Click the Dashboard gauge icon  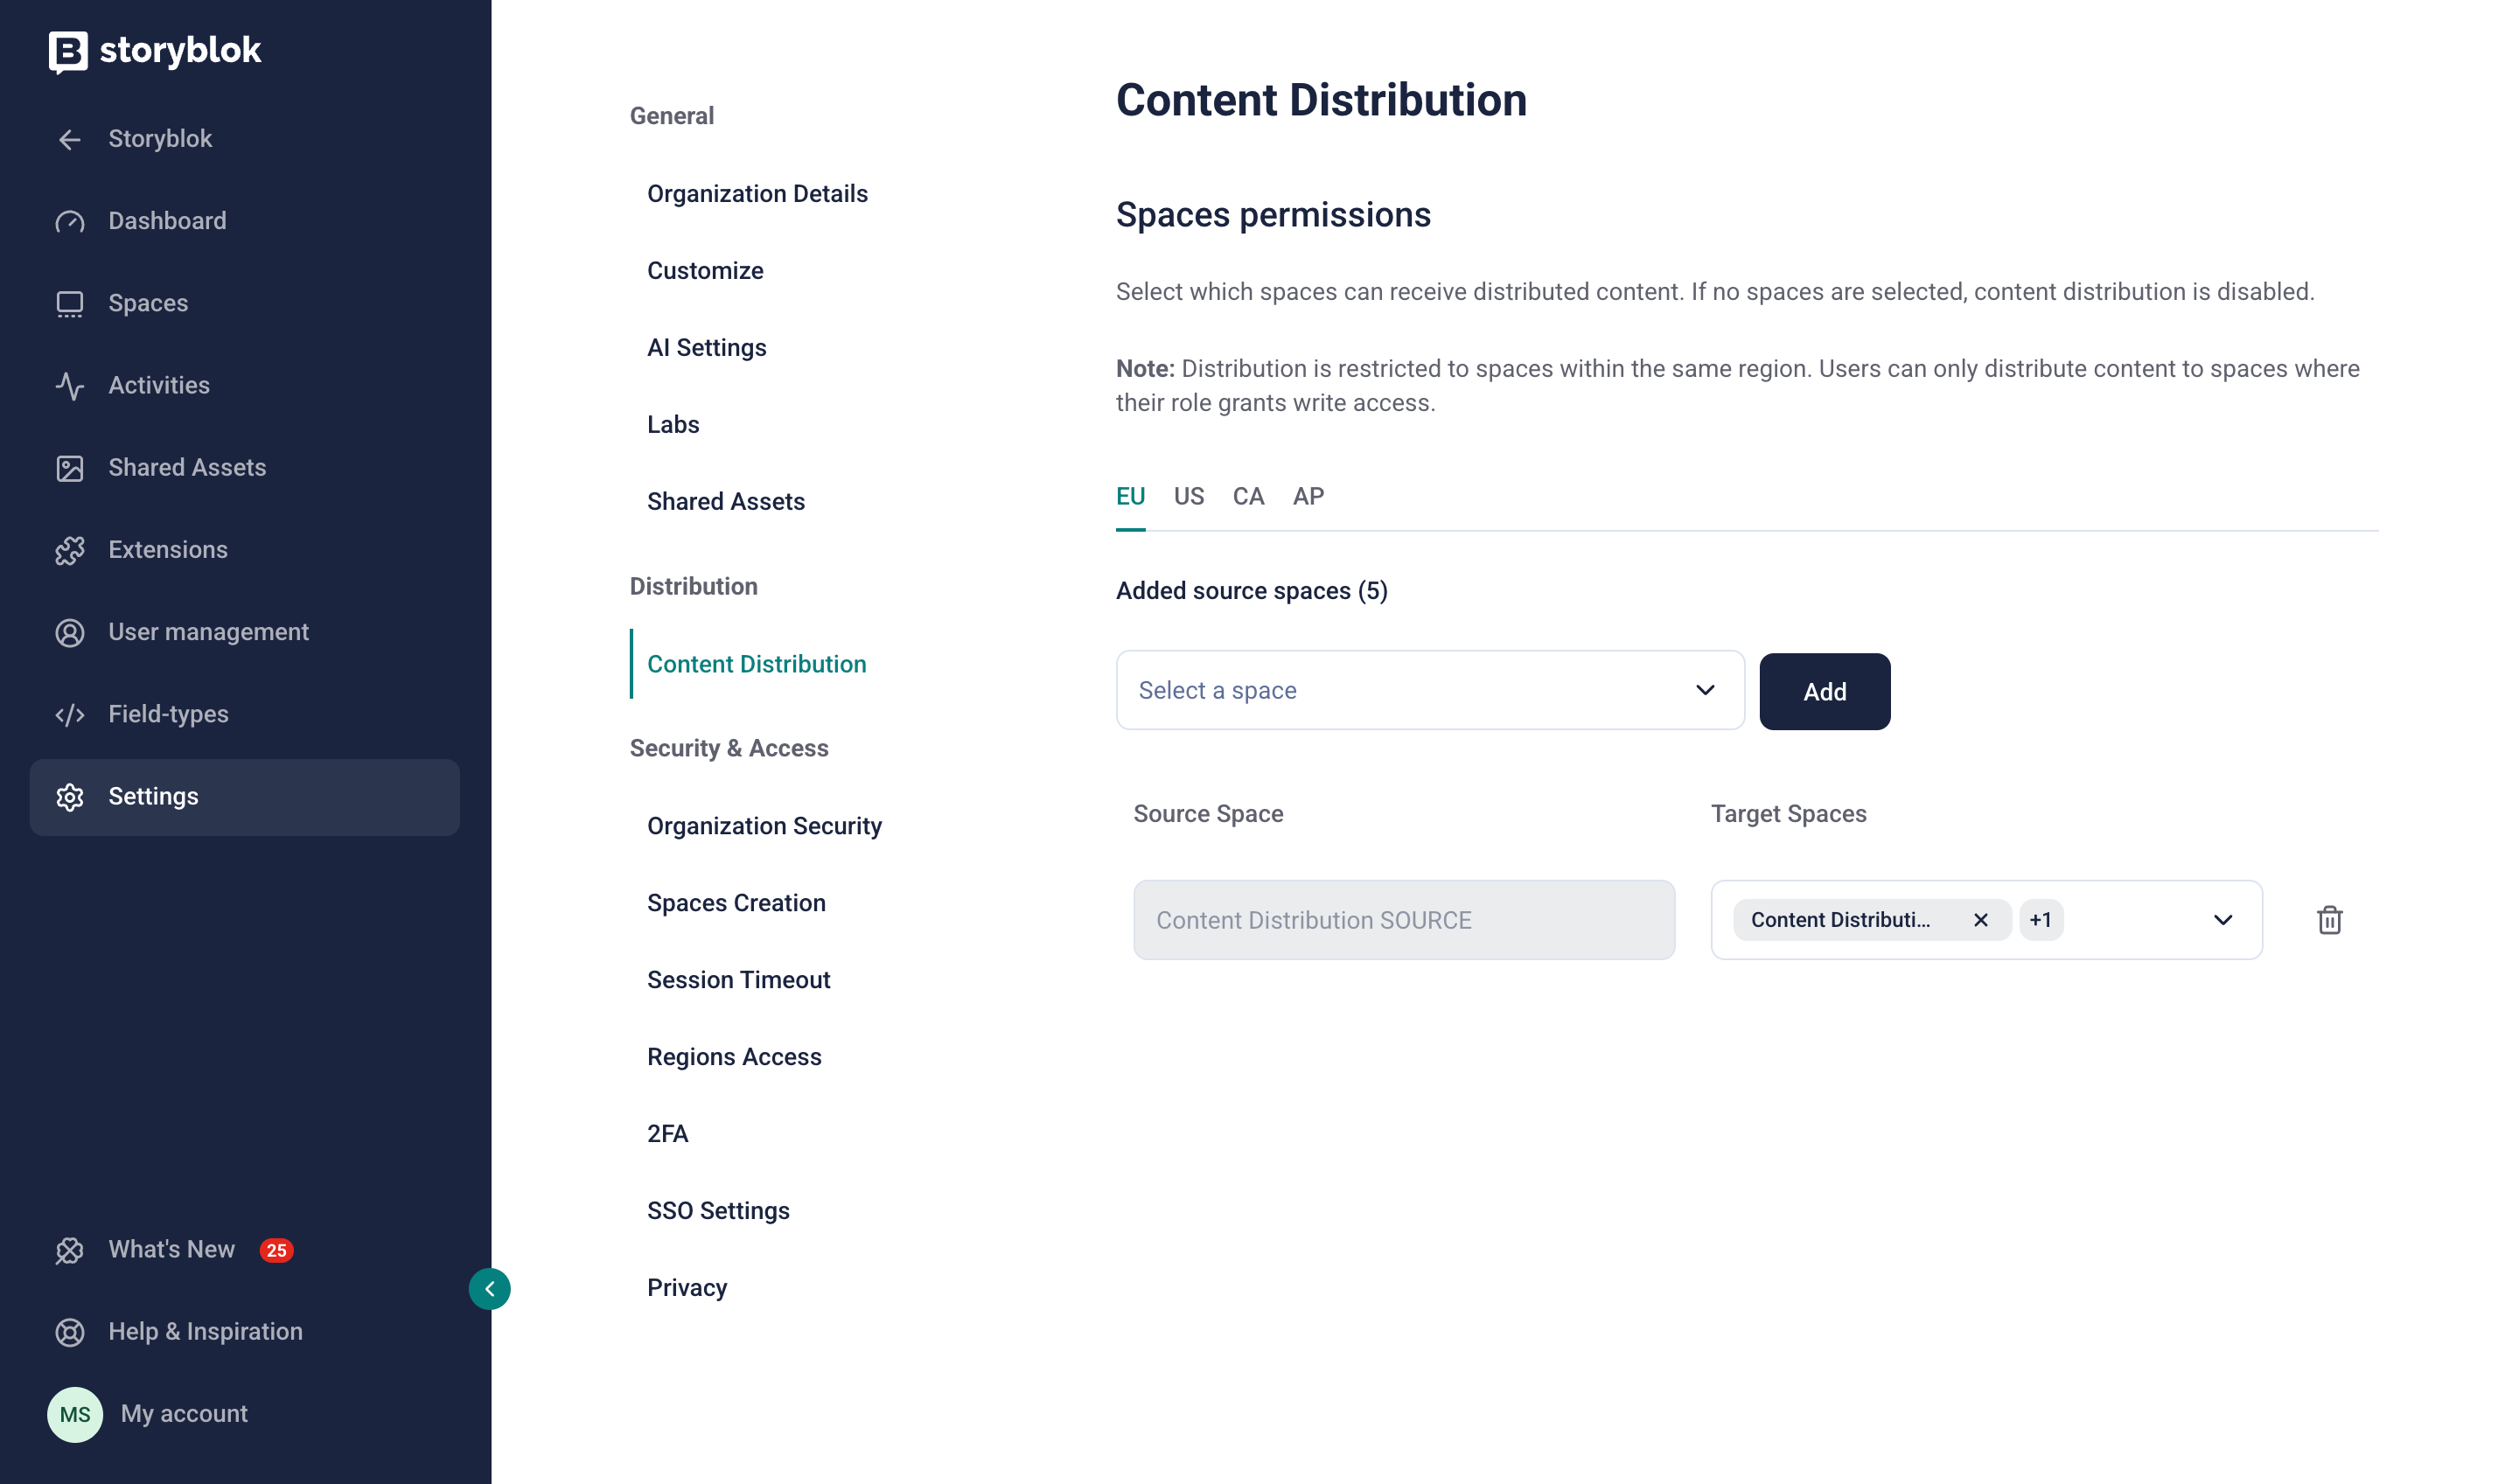pos(70,221)
